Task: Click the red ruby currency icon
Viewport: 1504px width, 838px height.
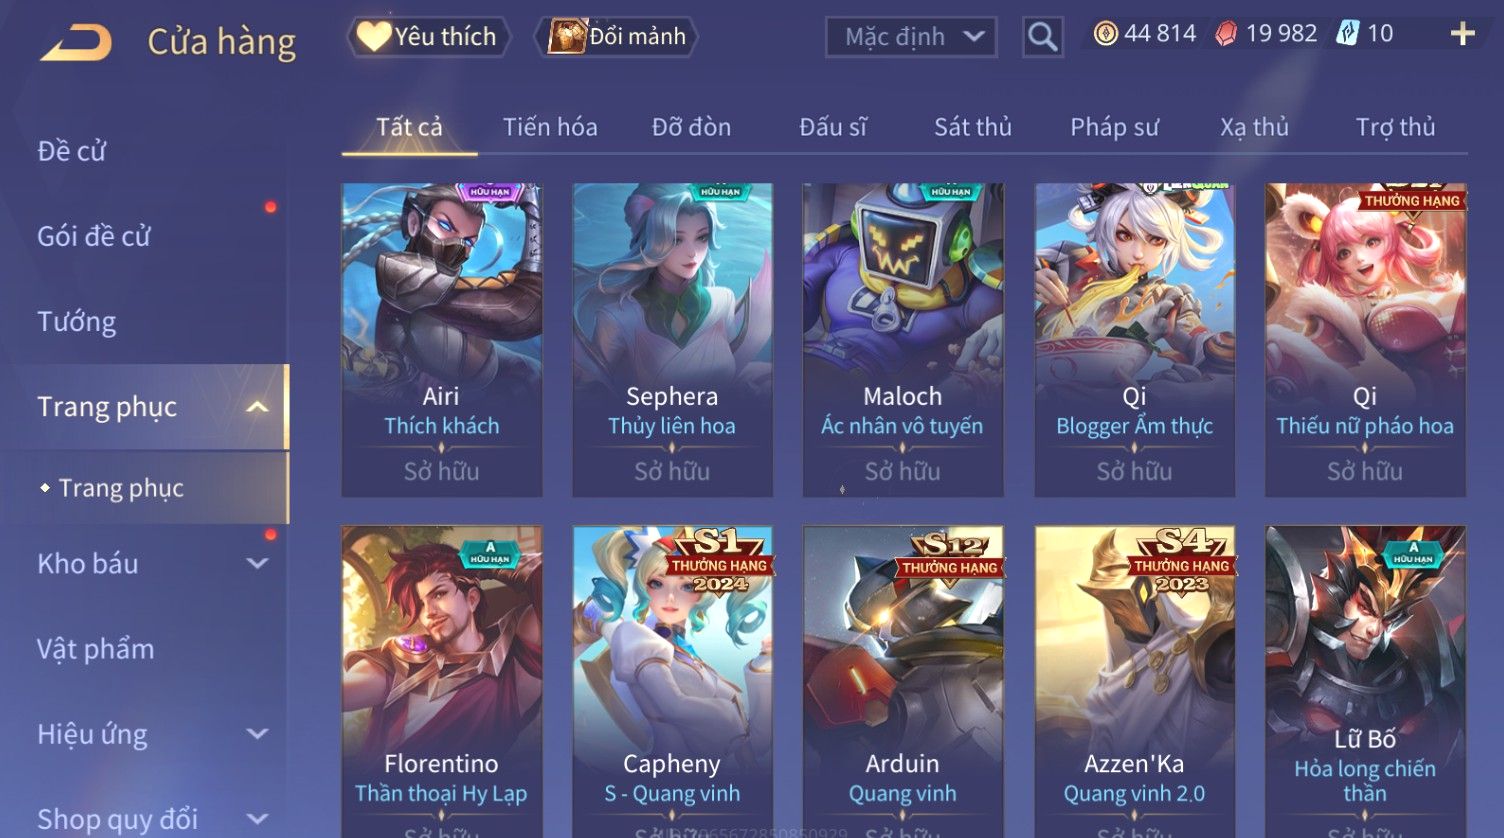Action: pos(1226,34)
